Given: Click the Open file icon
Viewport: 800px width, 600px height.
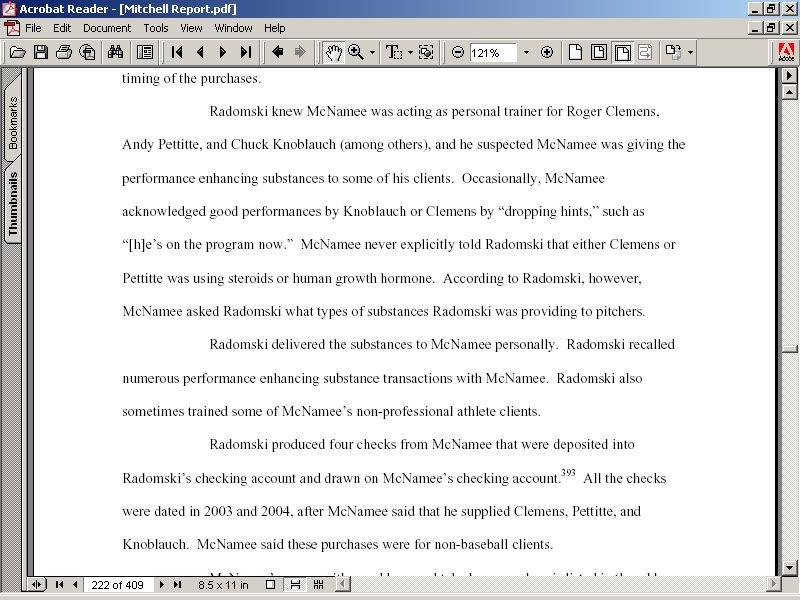Looking at the screenshot, I should point(17,52).
